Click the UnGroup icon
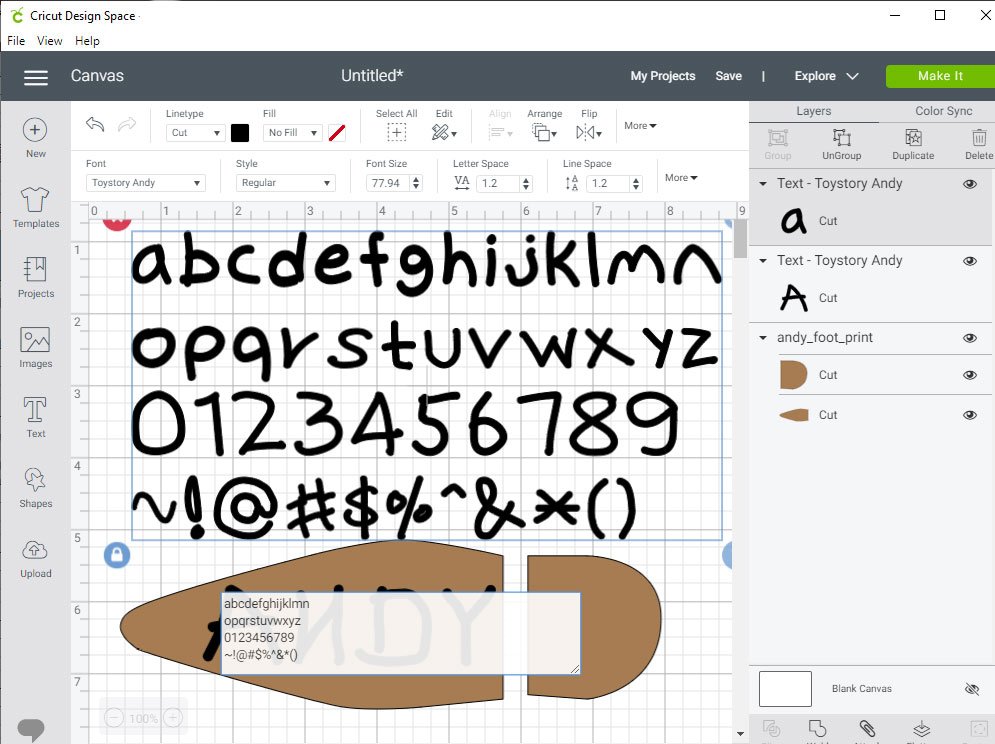The image size is (995, 744). (841, 137)
